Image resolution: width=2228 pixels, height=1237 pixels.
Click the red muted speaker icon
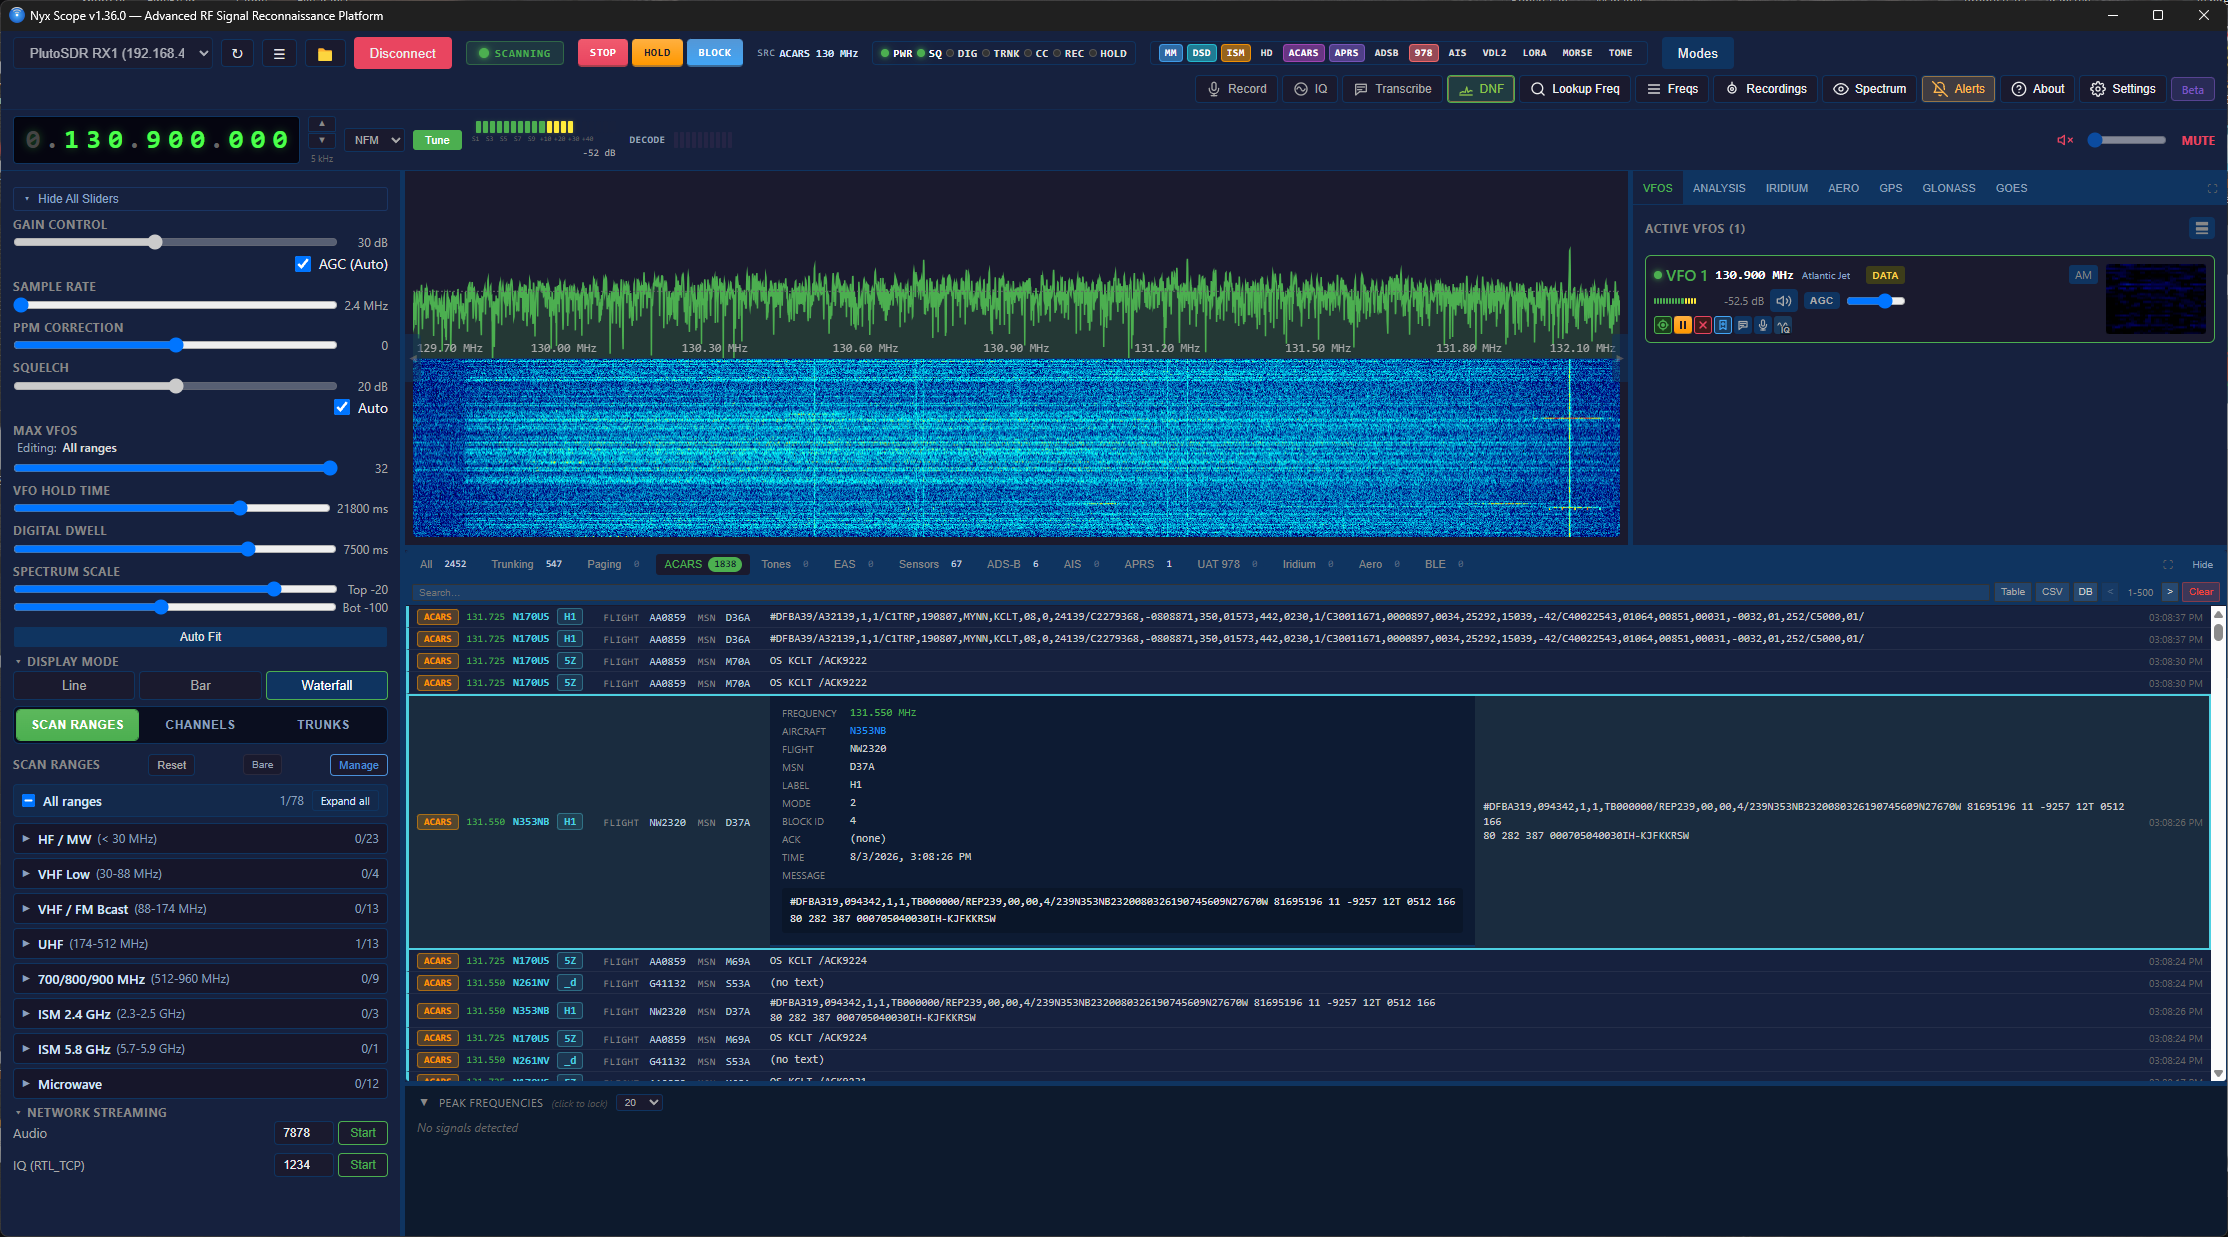point(2065,140)
